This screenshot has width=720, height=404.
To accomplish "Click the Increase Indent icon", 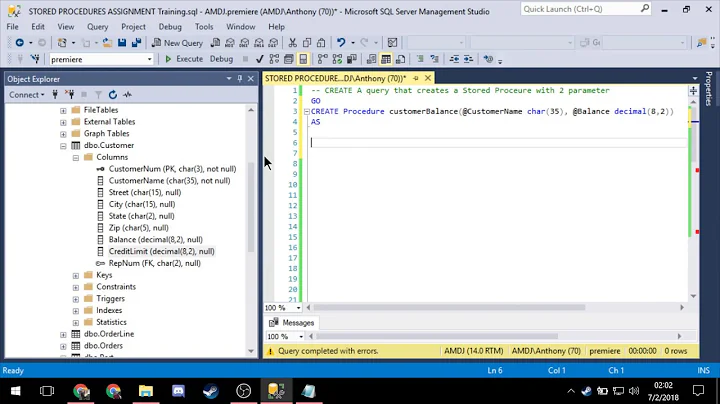I will click(x=468, y=59).
